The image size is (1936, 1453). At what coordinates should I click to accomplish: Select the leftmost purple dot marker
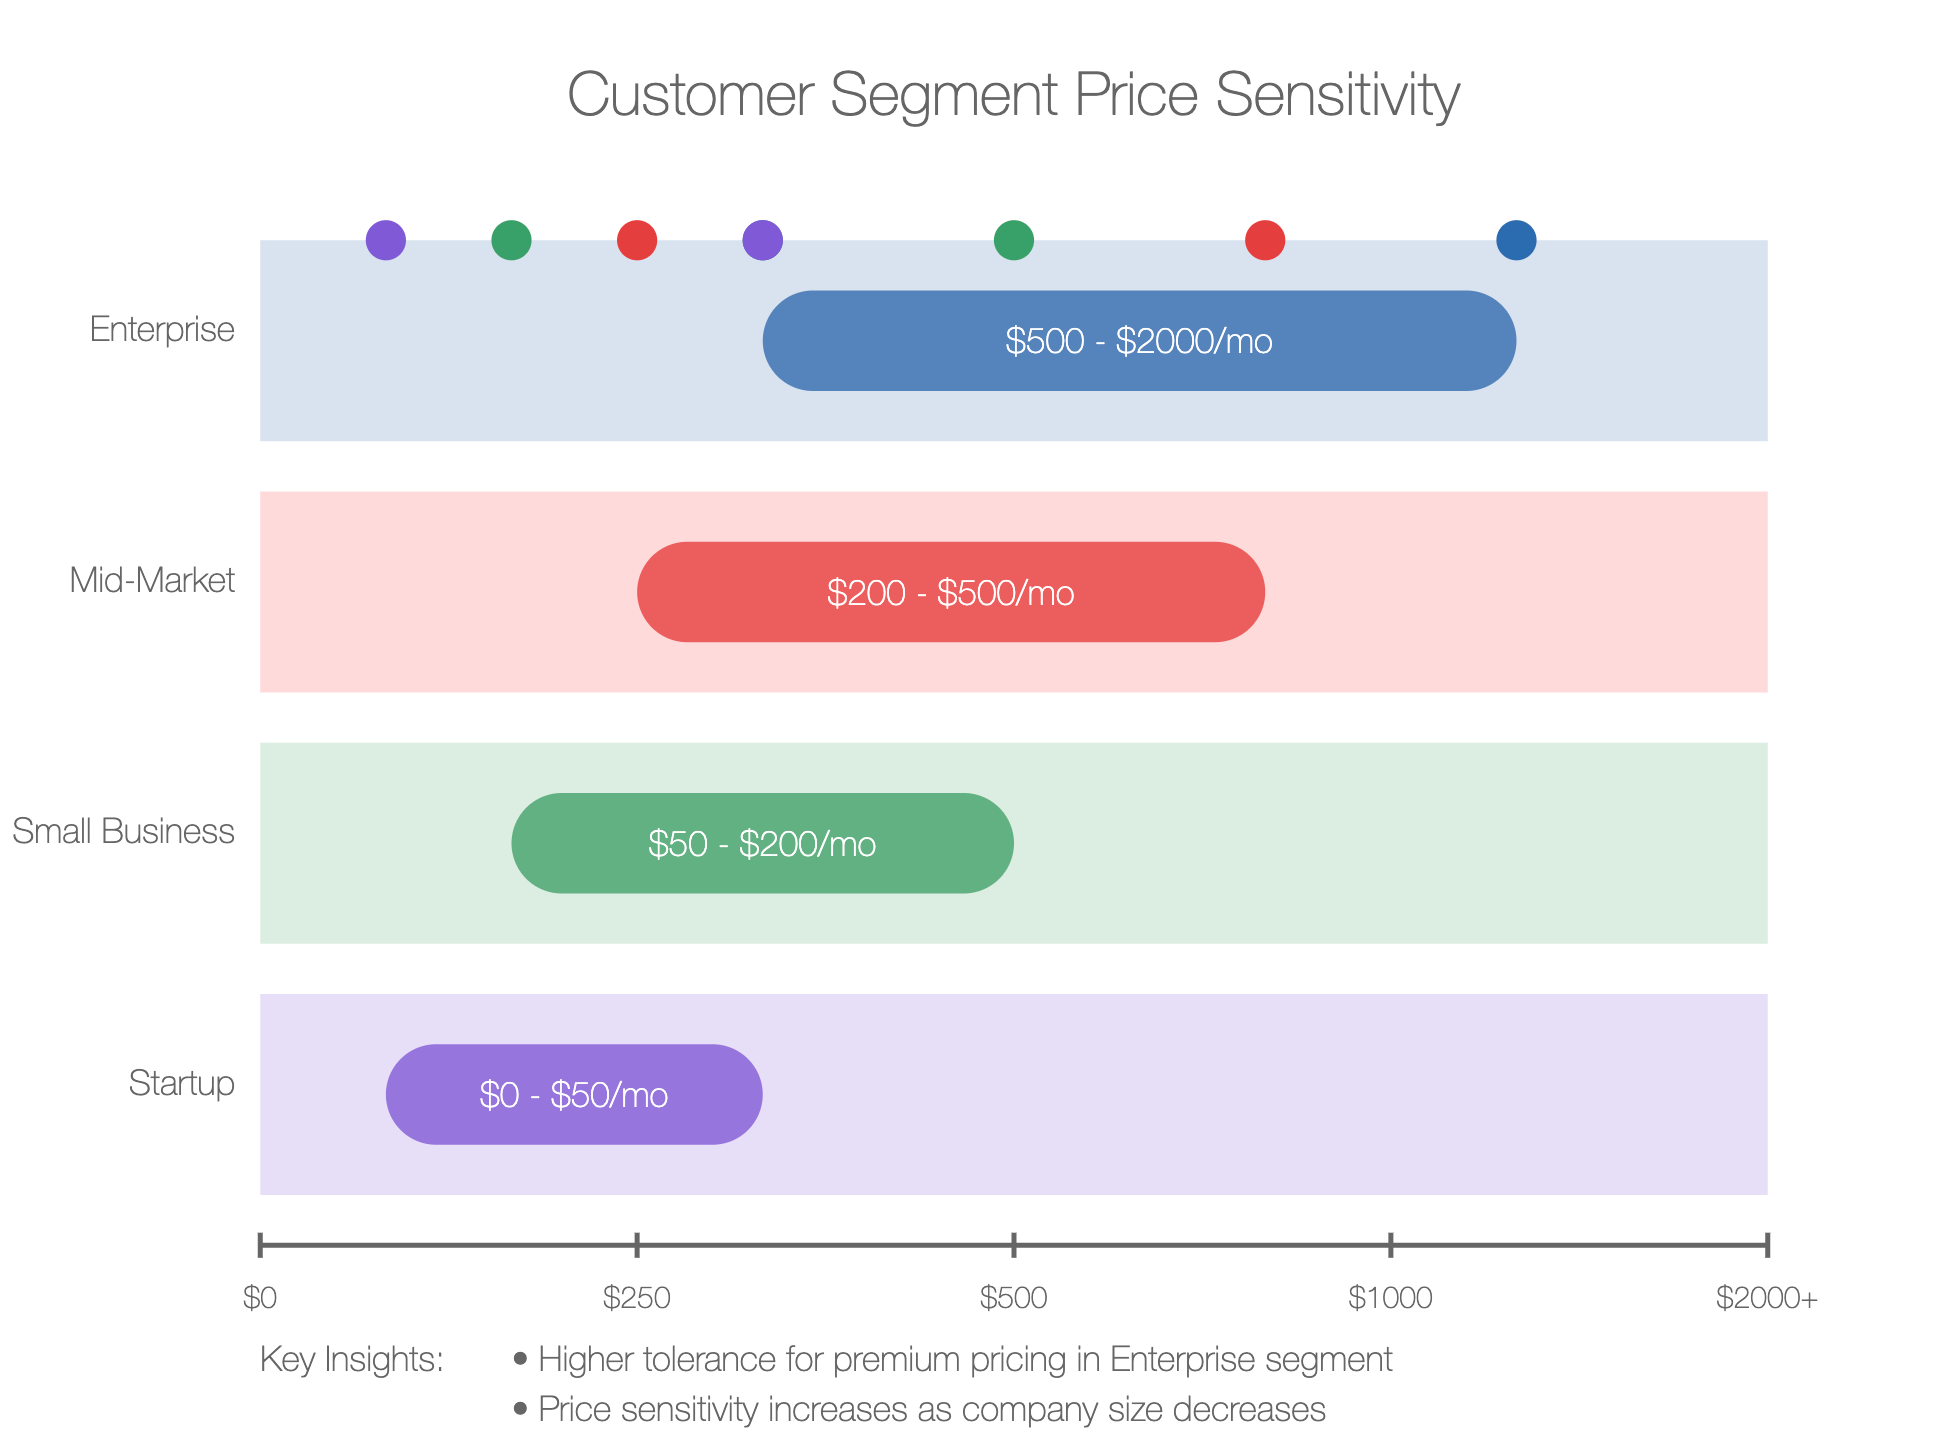(385, 240)
